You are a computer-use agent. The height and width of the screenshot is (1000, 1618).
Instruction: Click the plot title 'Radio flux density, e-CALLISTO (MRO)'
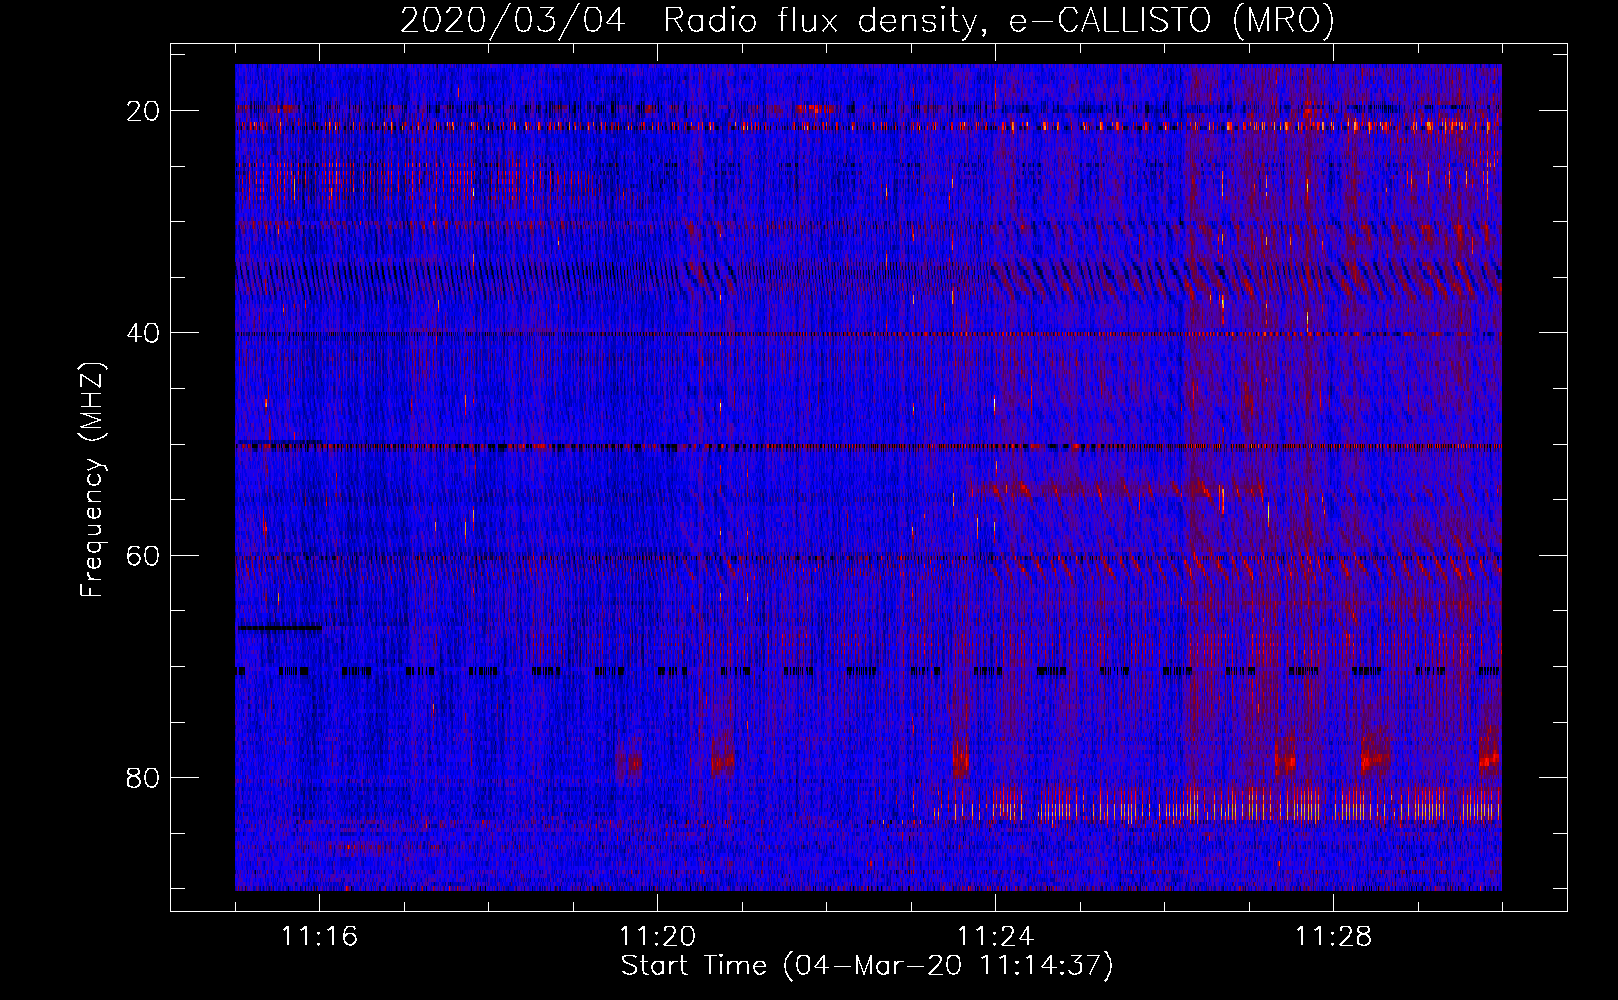point(999,20)
